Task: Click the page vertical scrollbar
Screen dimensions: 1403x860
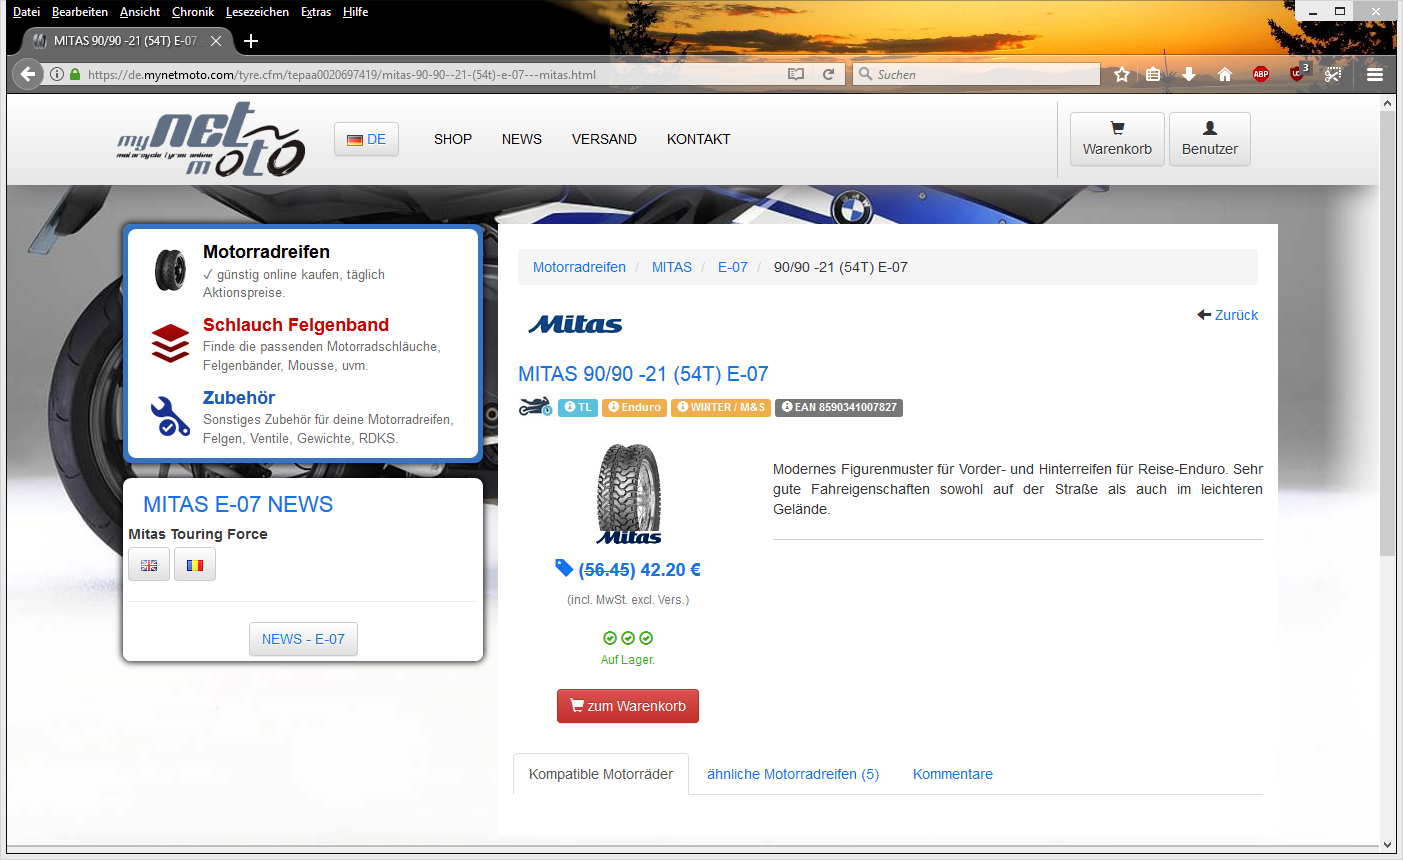Action: [1387, 333]
